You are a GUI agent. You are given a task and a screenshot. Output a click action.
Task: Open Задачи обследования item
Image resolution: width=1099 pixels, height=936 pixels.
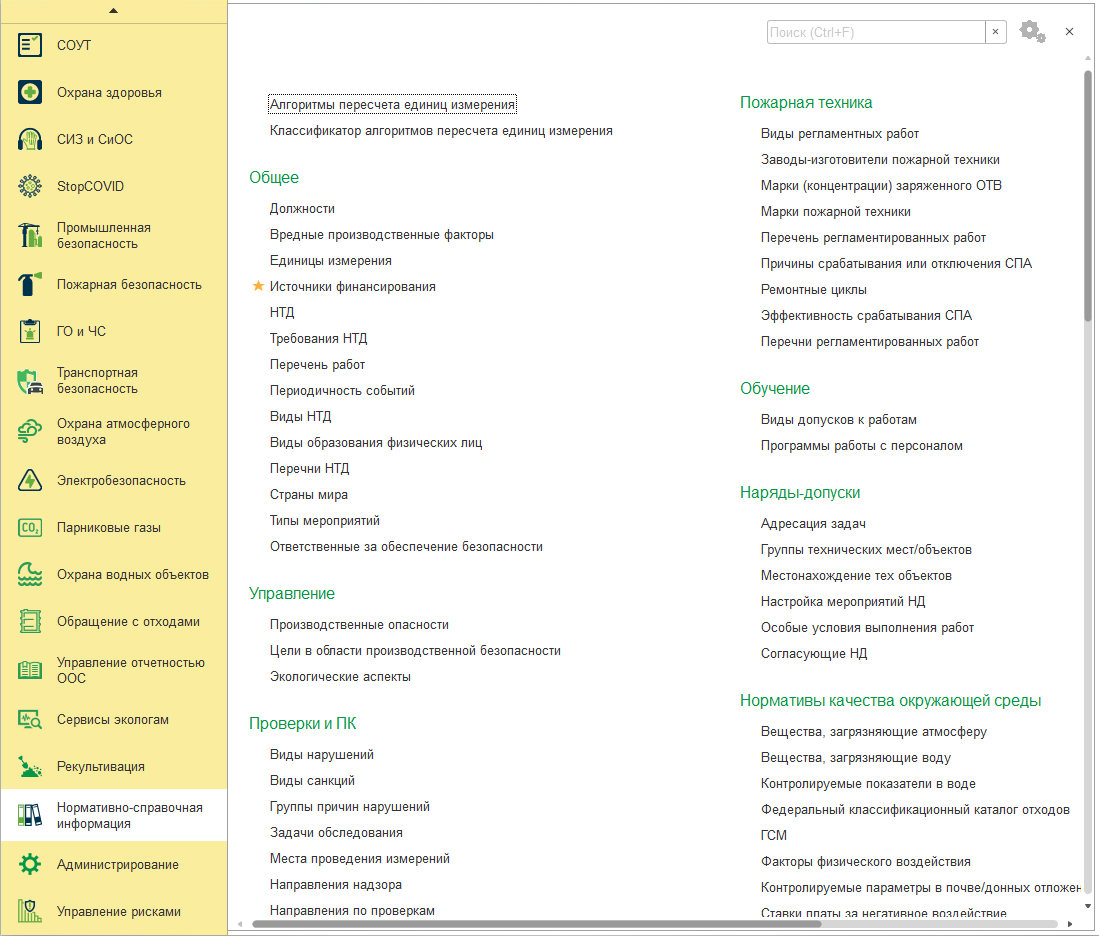336,832
